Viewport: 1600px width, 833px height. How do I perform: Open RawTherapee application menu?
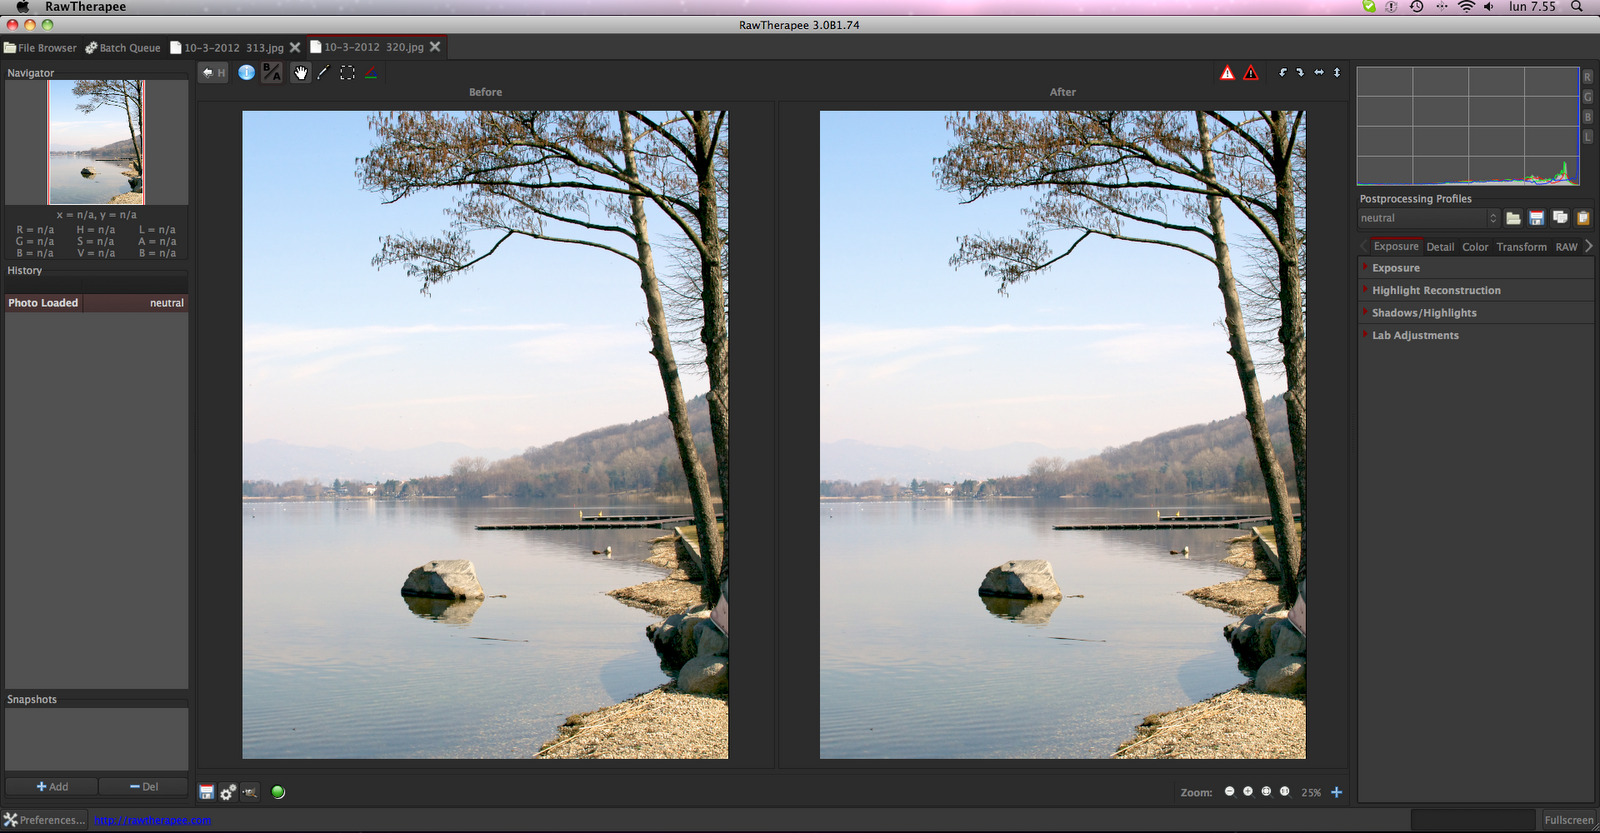pos(85,7)
